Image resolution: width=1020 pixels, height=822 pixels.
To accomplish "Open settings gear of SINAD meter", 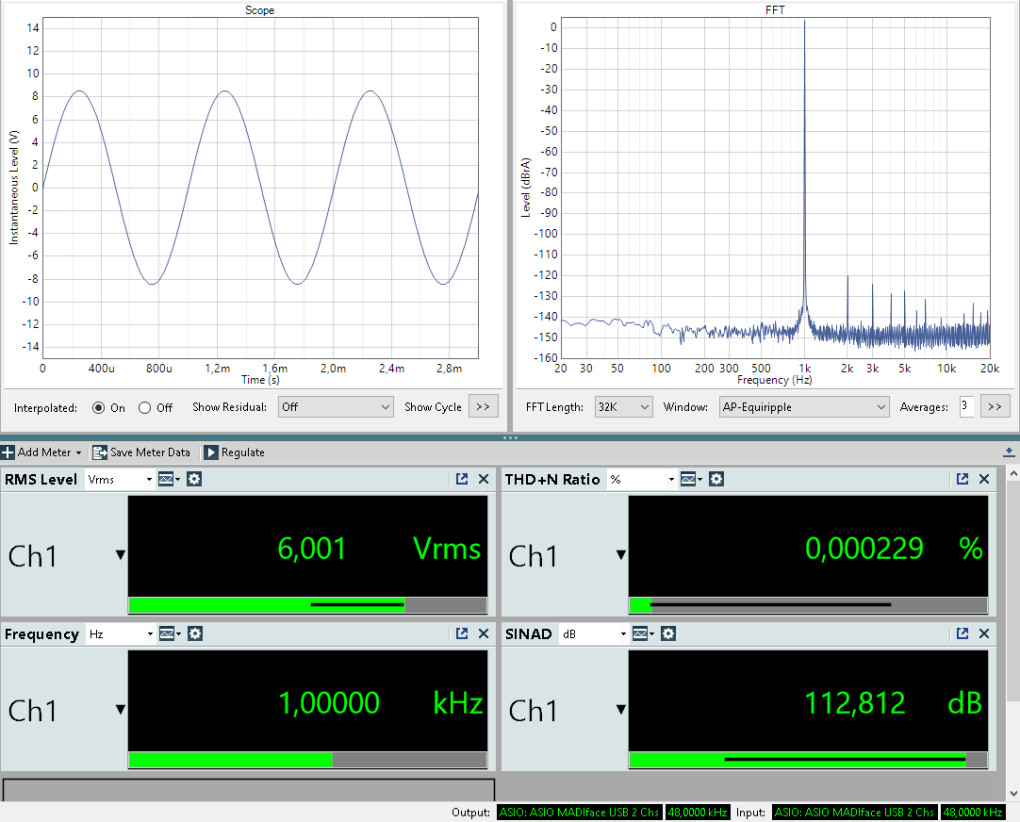I will tap(668, 633).
